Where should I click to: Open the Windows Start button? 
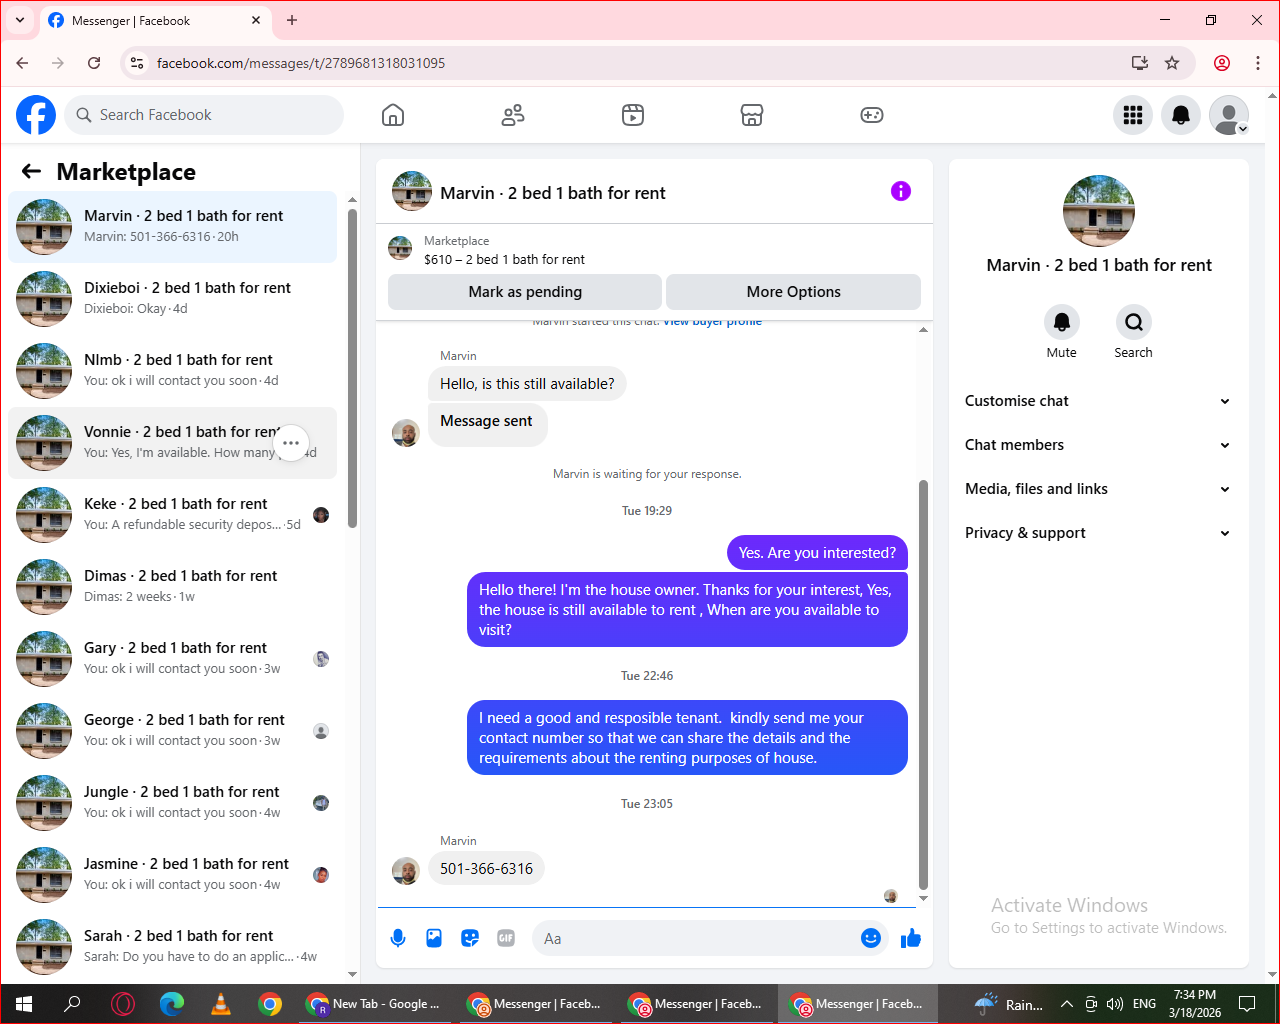point(24,1004)
